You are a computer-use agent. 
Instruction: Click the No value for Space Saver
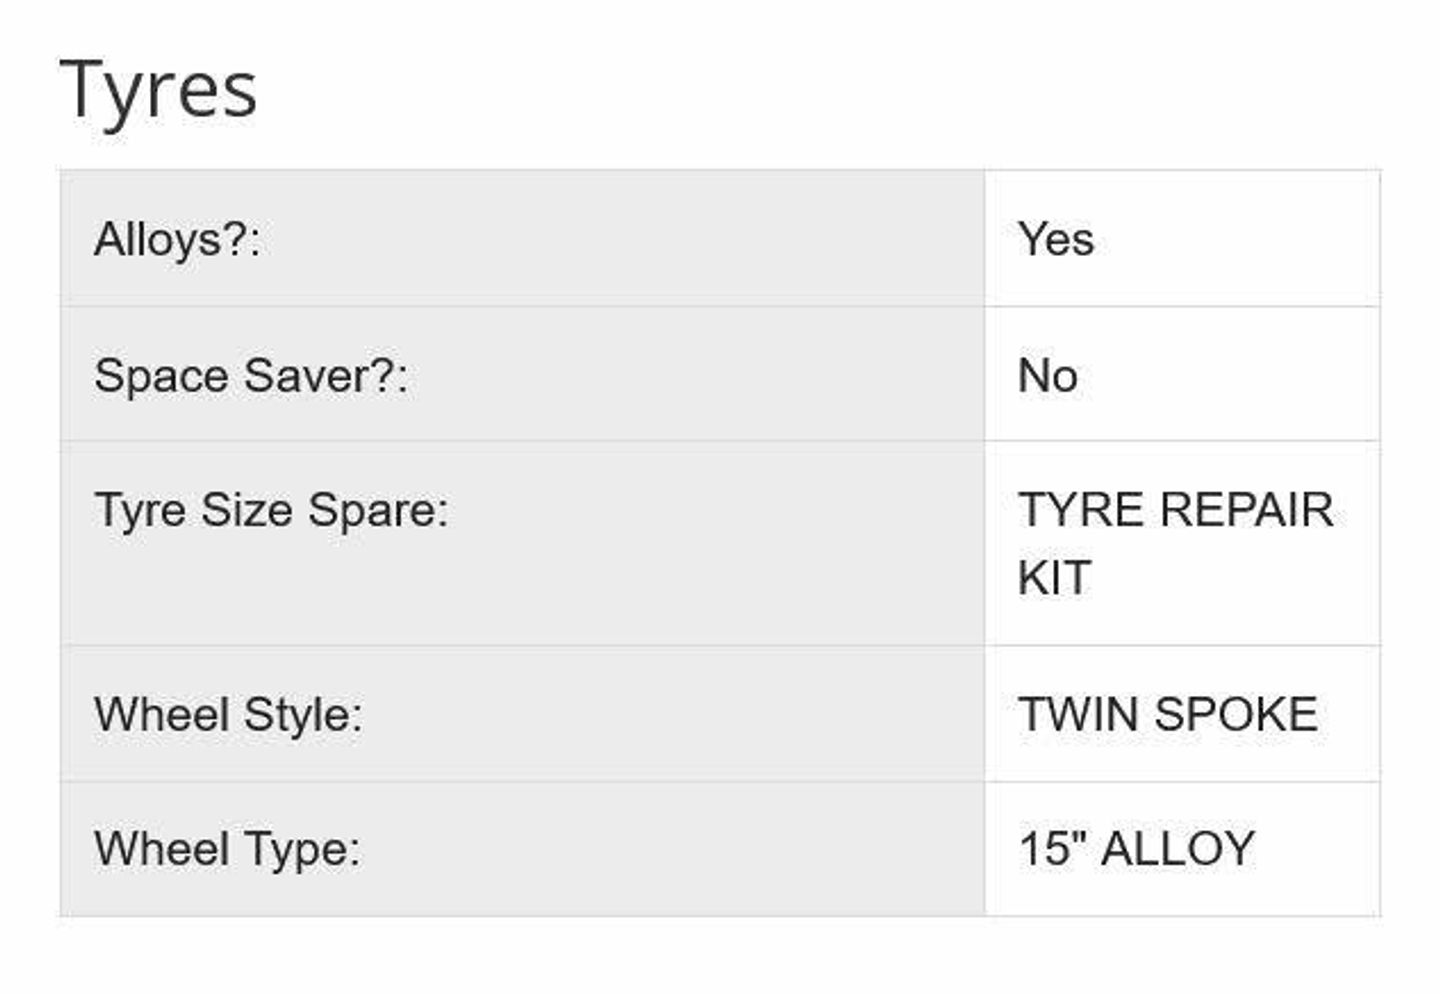pyautogui.click(x=1047, y=376)
